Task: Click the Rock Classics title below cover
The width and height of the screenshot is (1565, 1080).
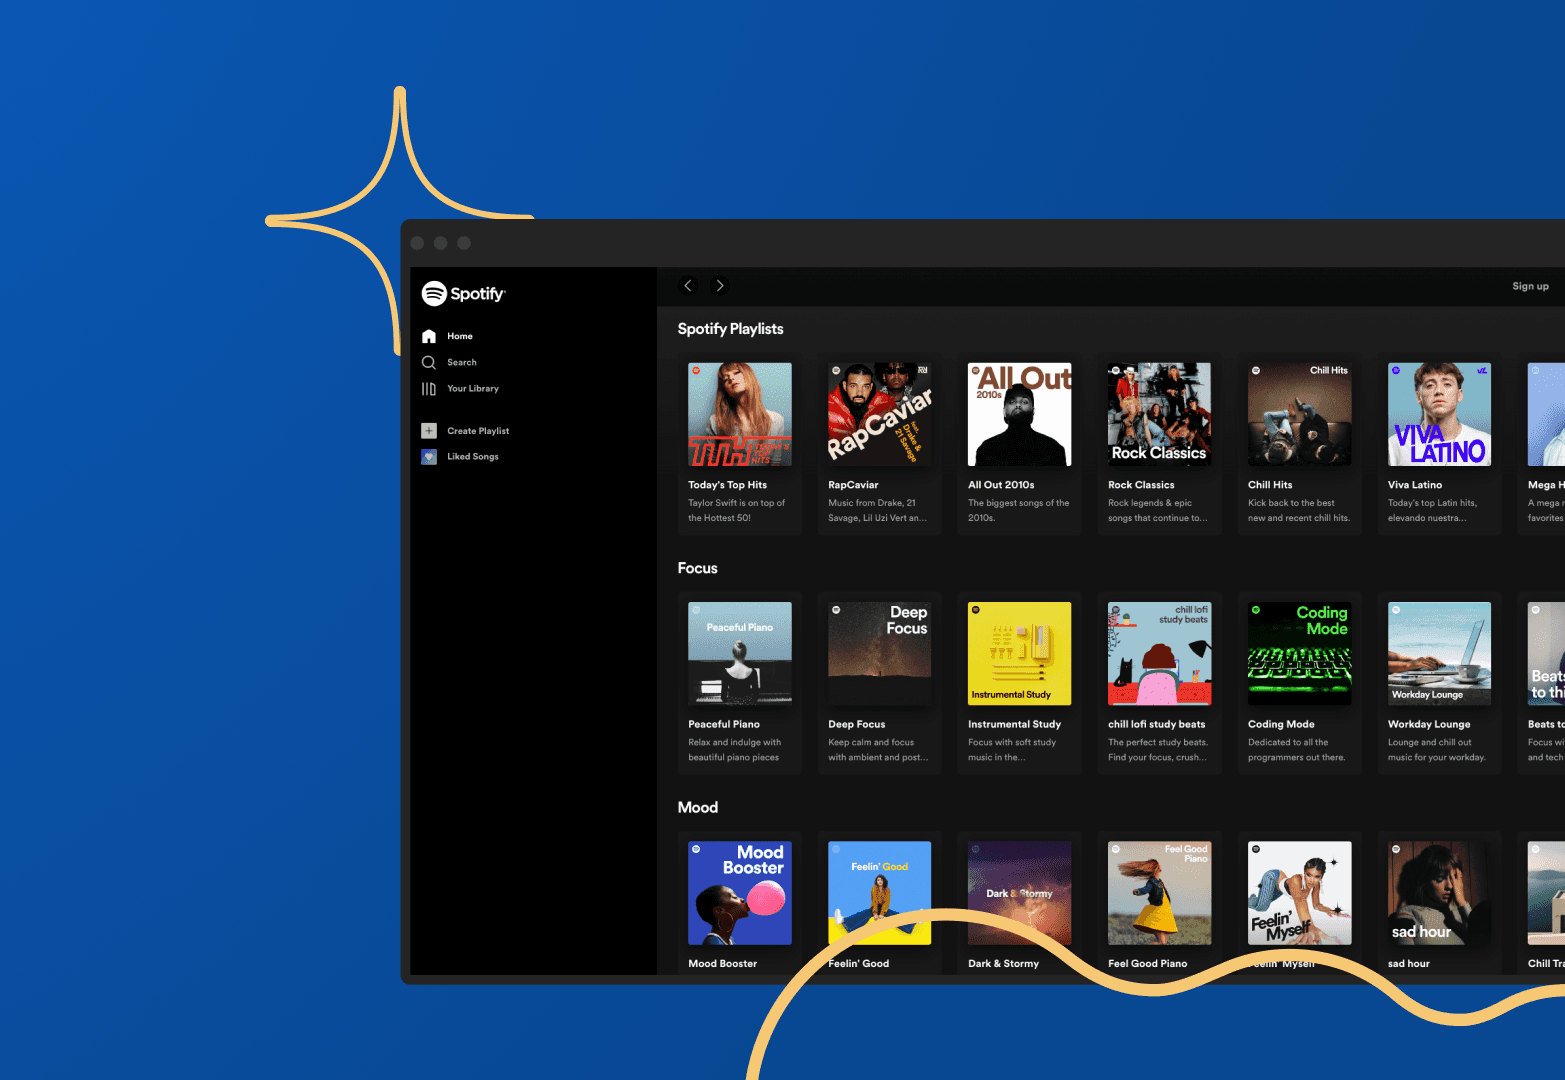Action: [x=1141, y=485]
